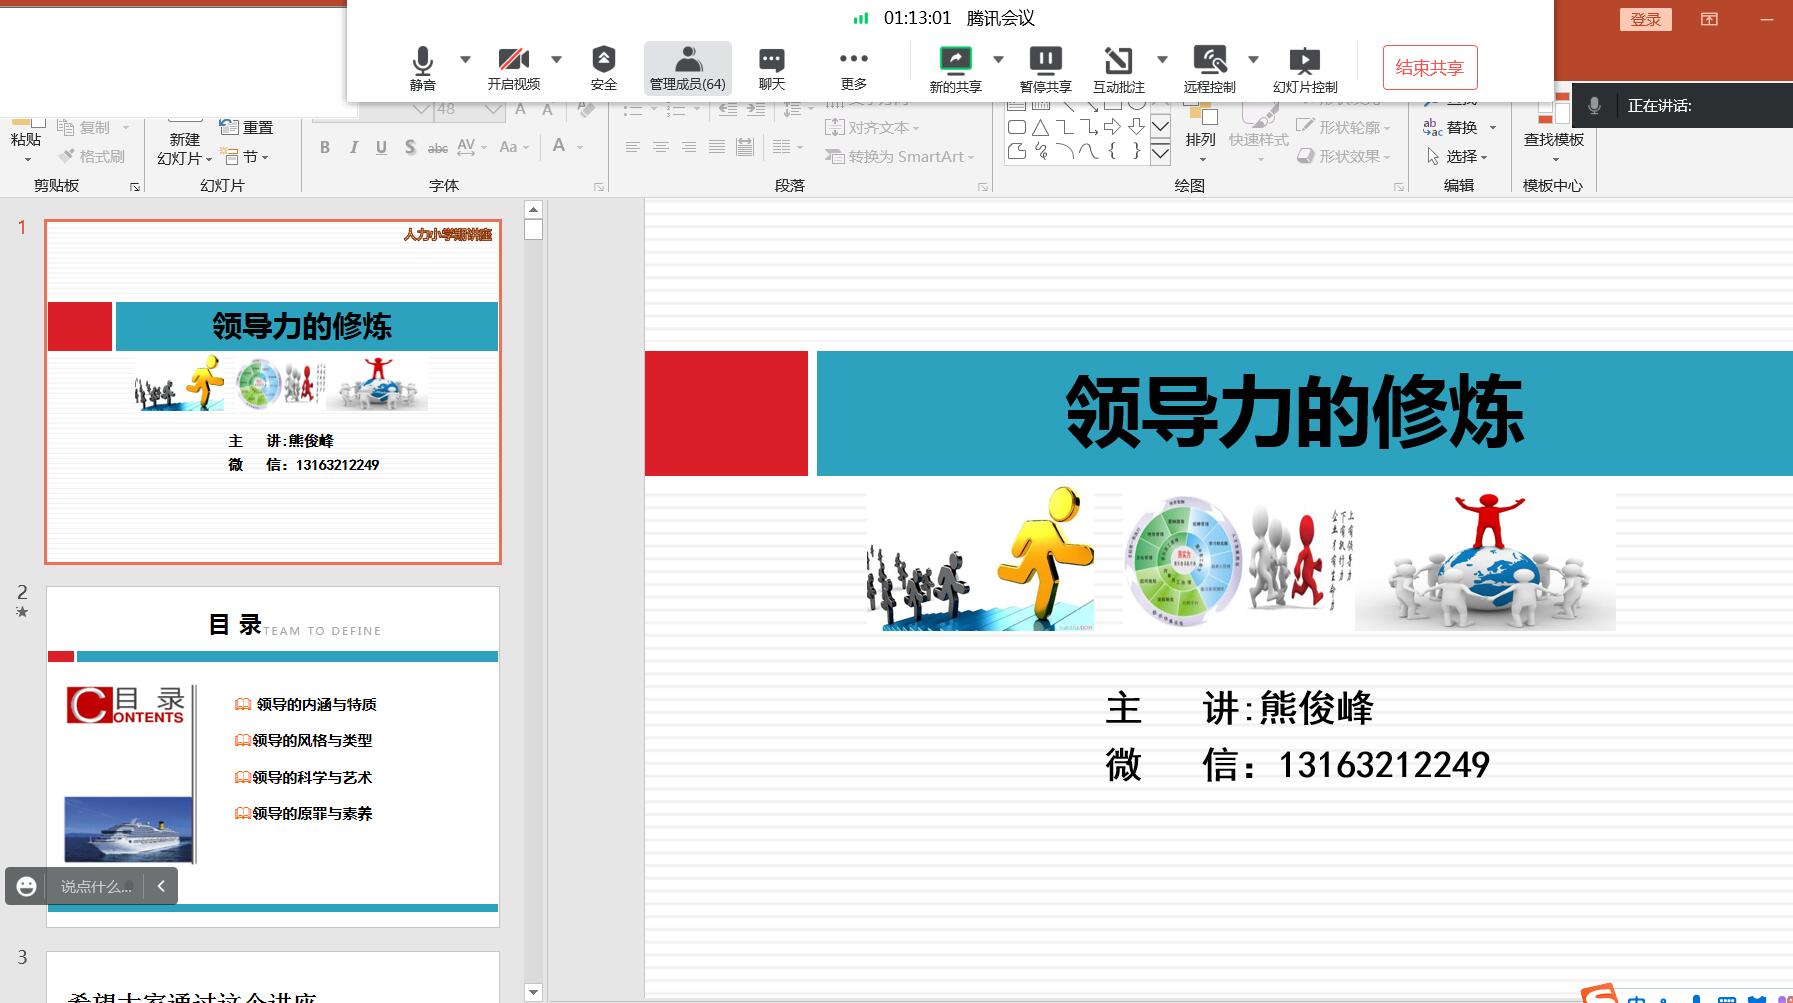Viewport: 1793px width, 1003px height.
Task: Open the 安全 security shield icon
Action: 603,68
